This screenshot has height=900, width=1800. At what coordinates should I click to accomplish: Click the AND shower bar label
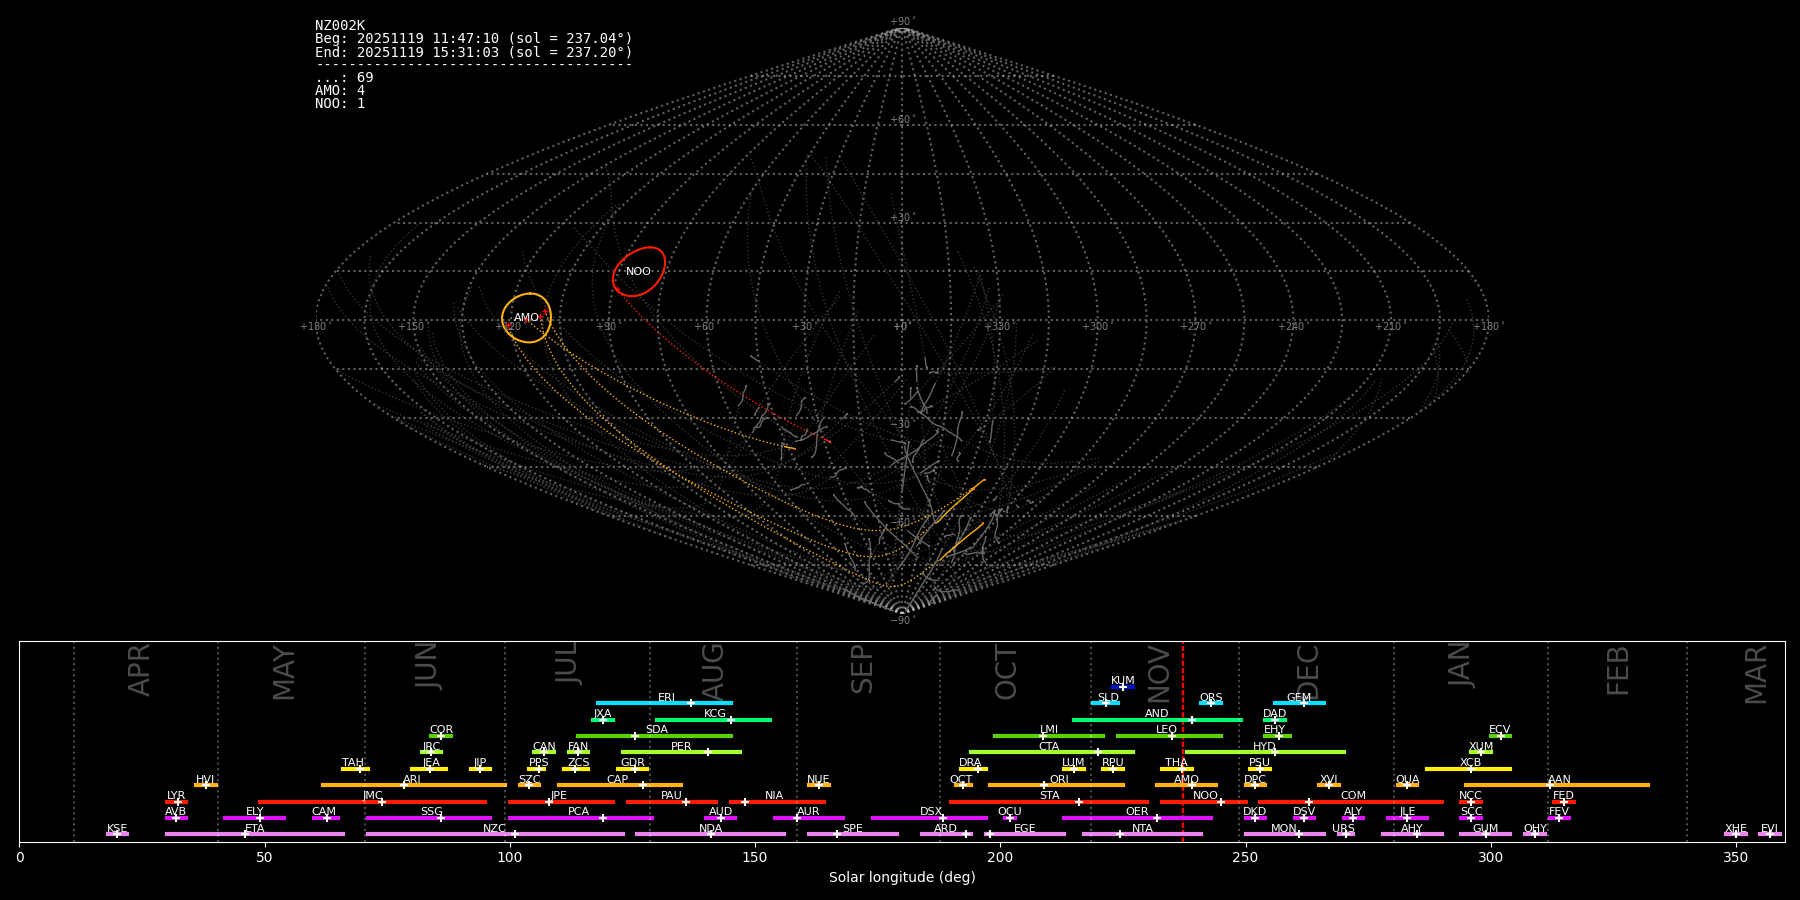(1157, 714)
